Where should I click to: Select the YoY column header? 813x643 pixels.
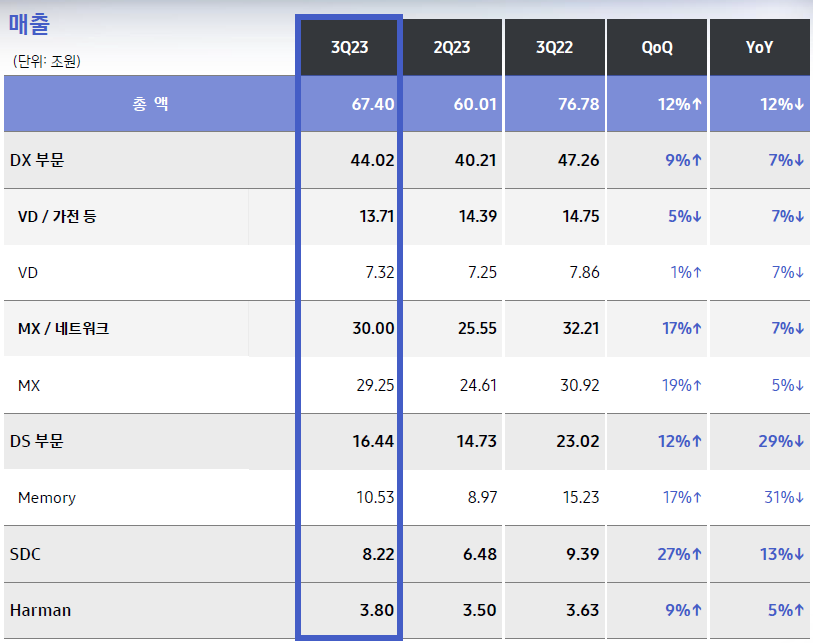[759, 47]
